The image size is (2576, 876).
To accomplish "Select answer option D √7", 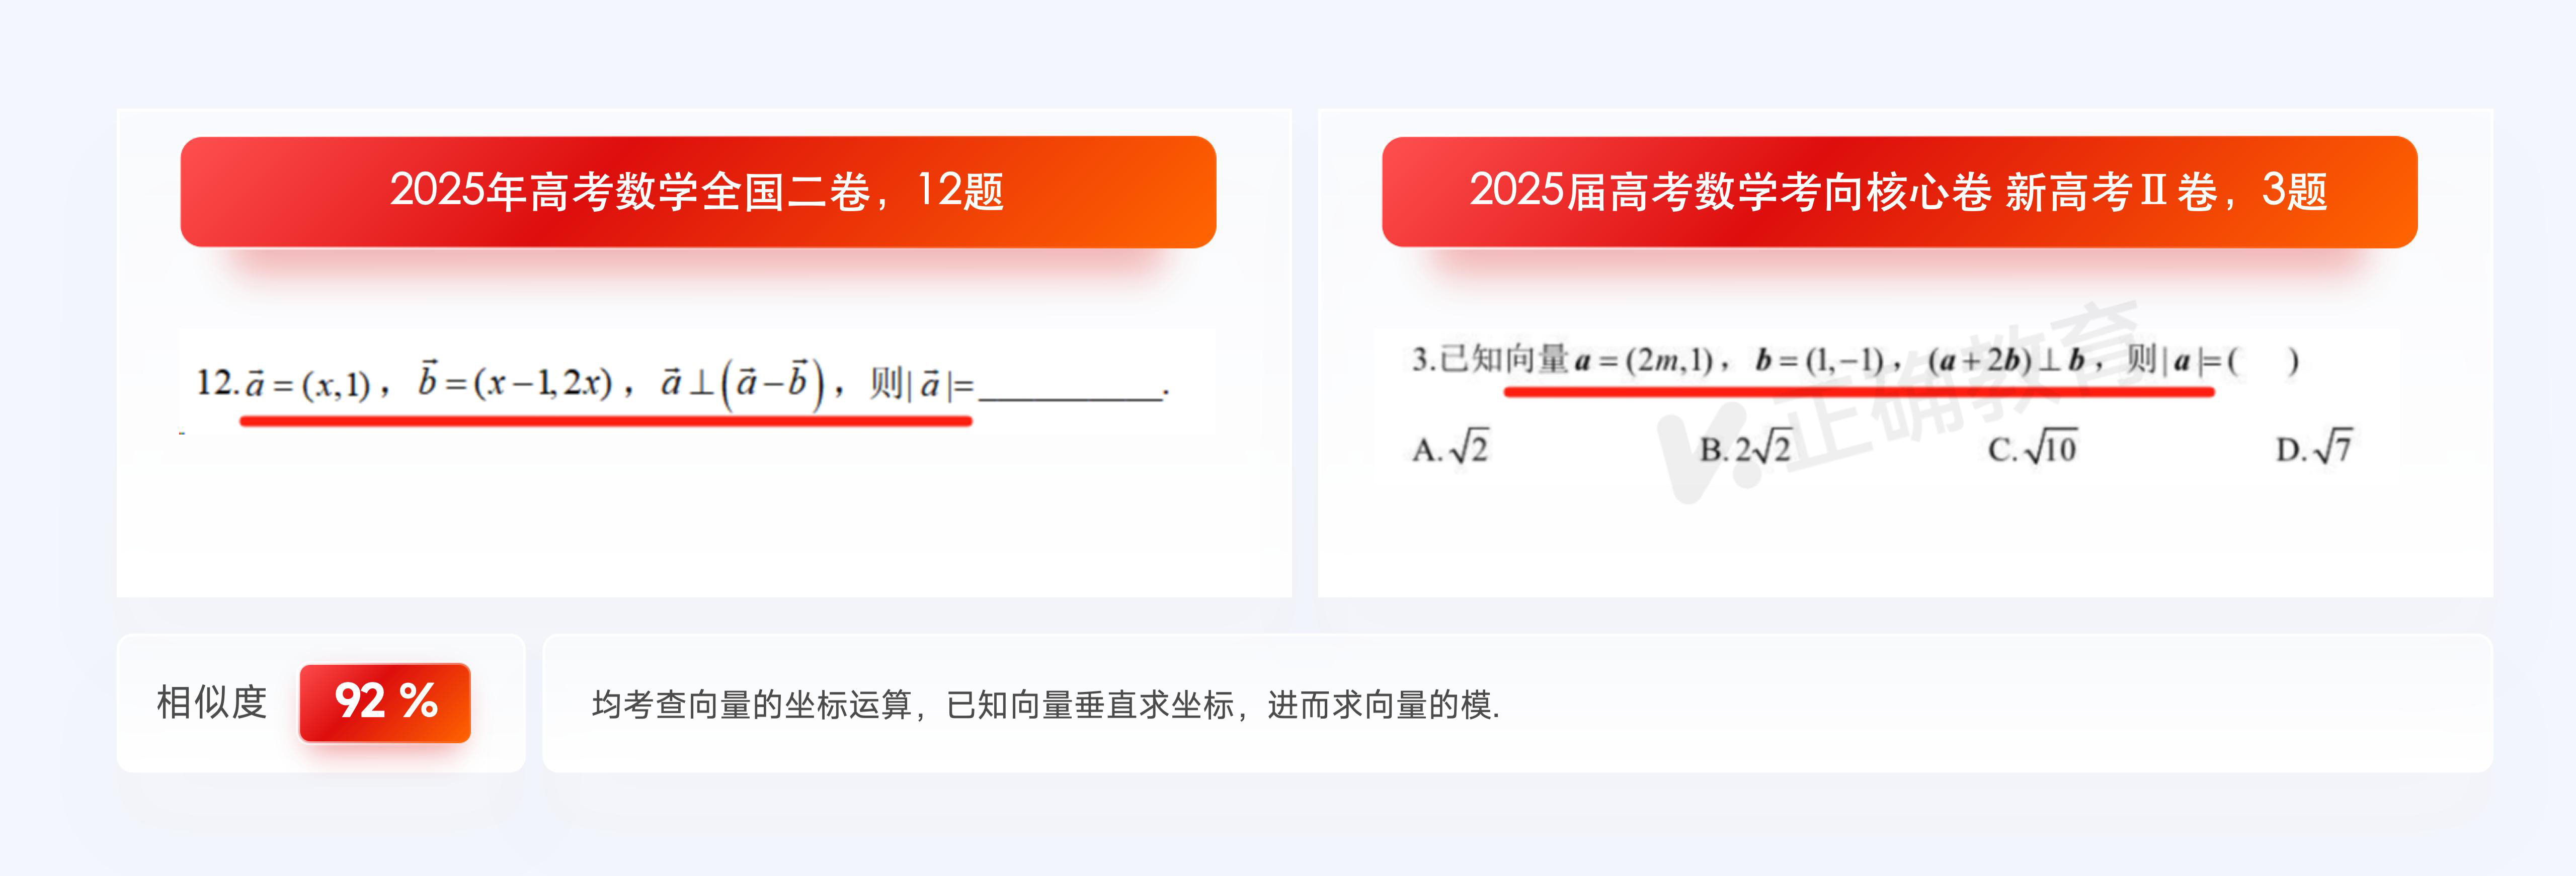I will [2314, 447].
